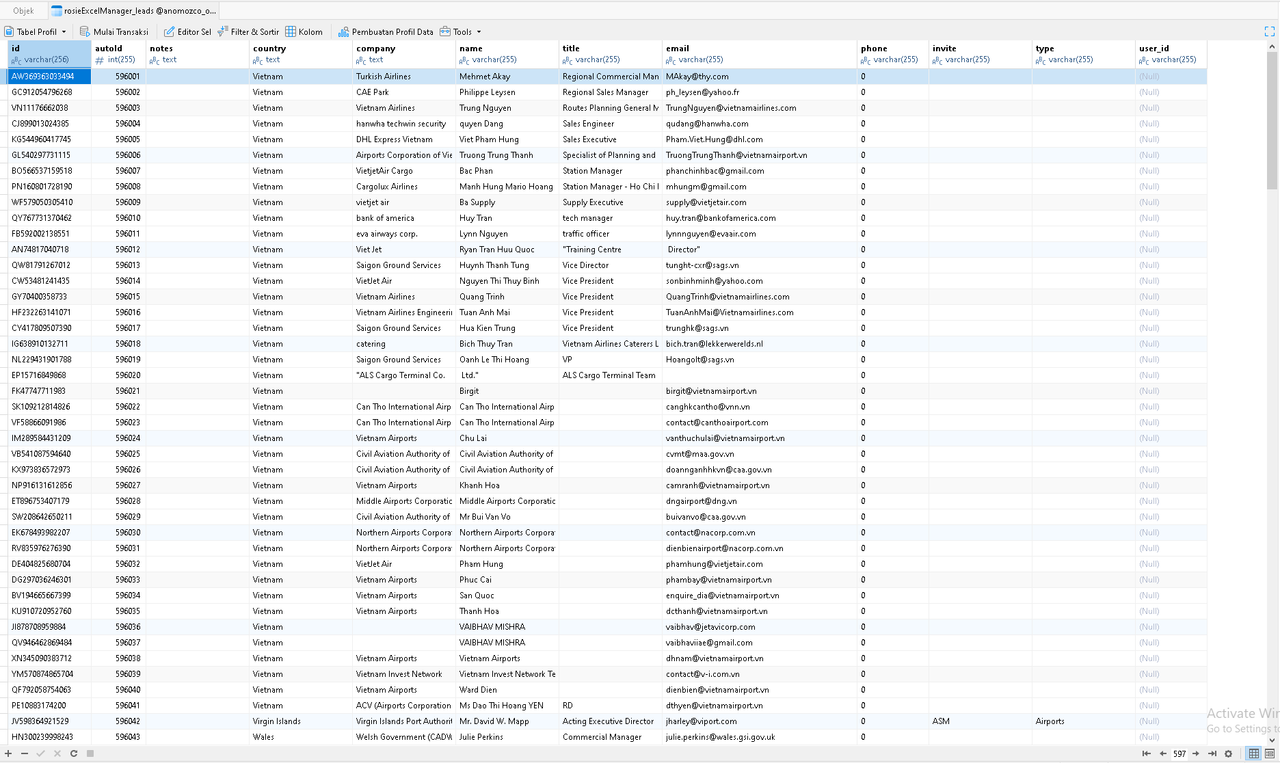The height and width of the screenshot is (763, 1280).
Task: Switch to the Objek tab
Action: click(x=23, y=10)
